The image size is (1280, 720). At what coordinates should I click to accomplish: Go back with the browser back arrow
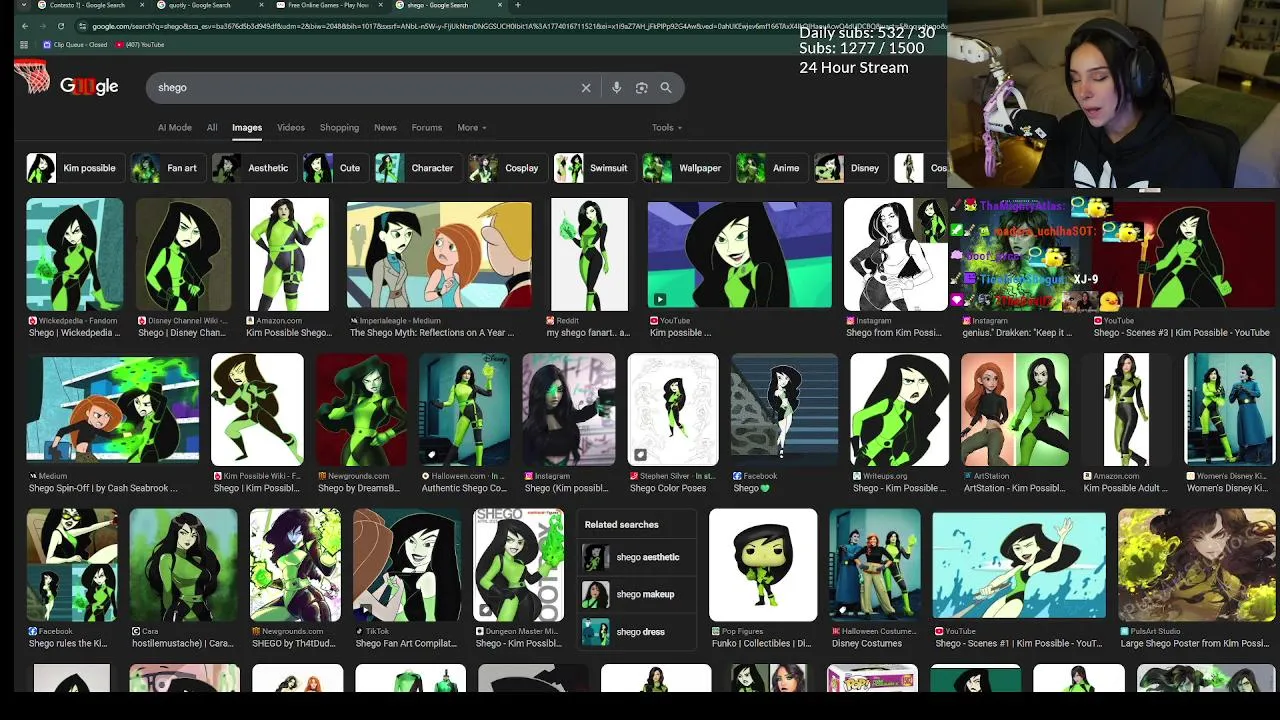25,26
